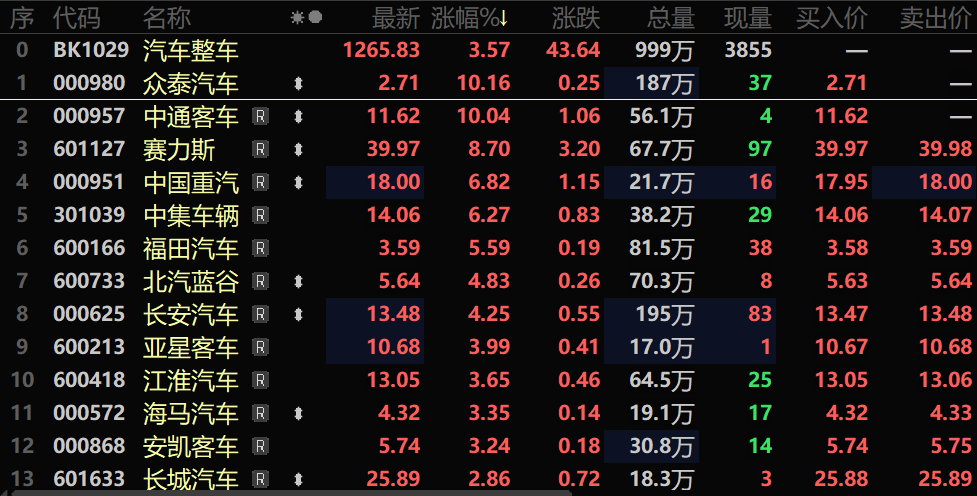
Task: Click the R badge beside 赛力斯
Action: [x=260, y=149]
